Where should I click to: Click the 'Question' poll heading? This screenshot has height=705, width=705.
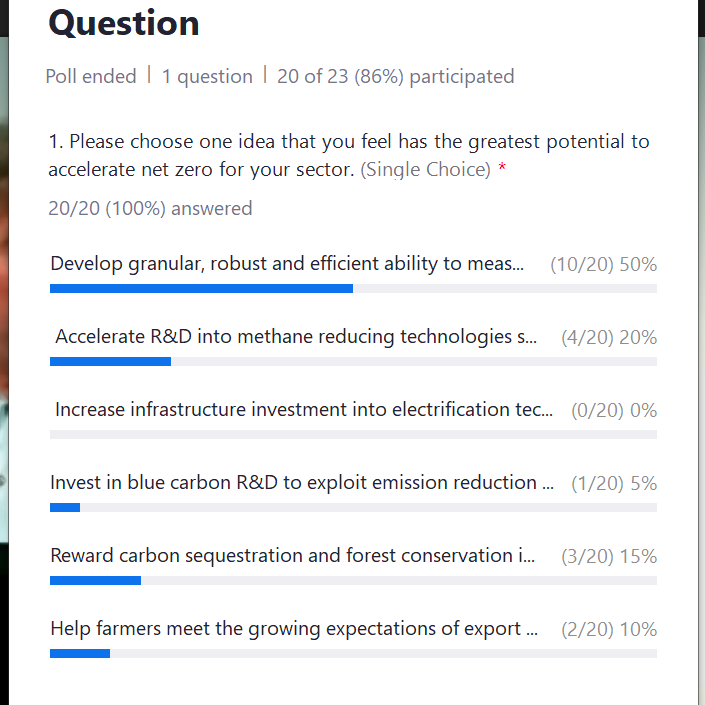[124, 23]
